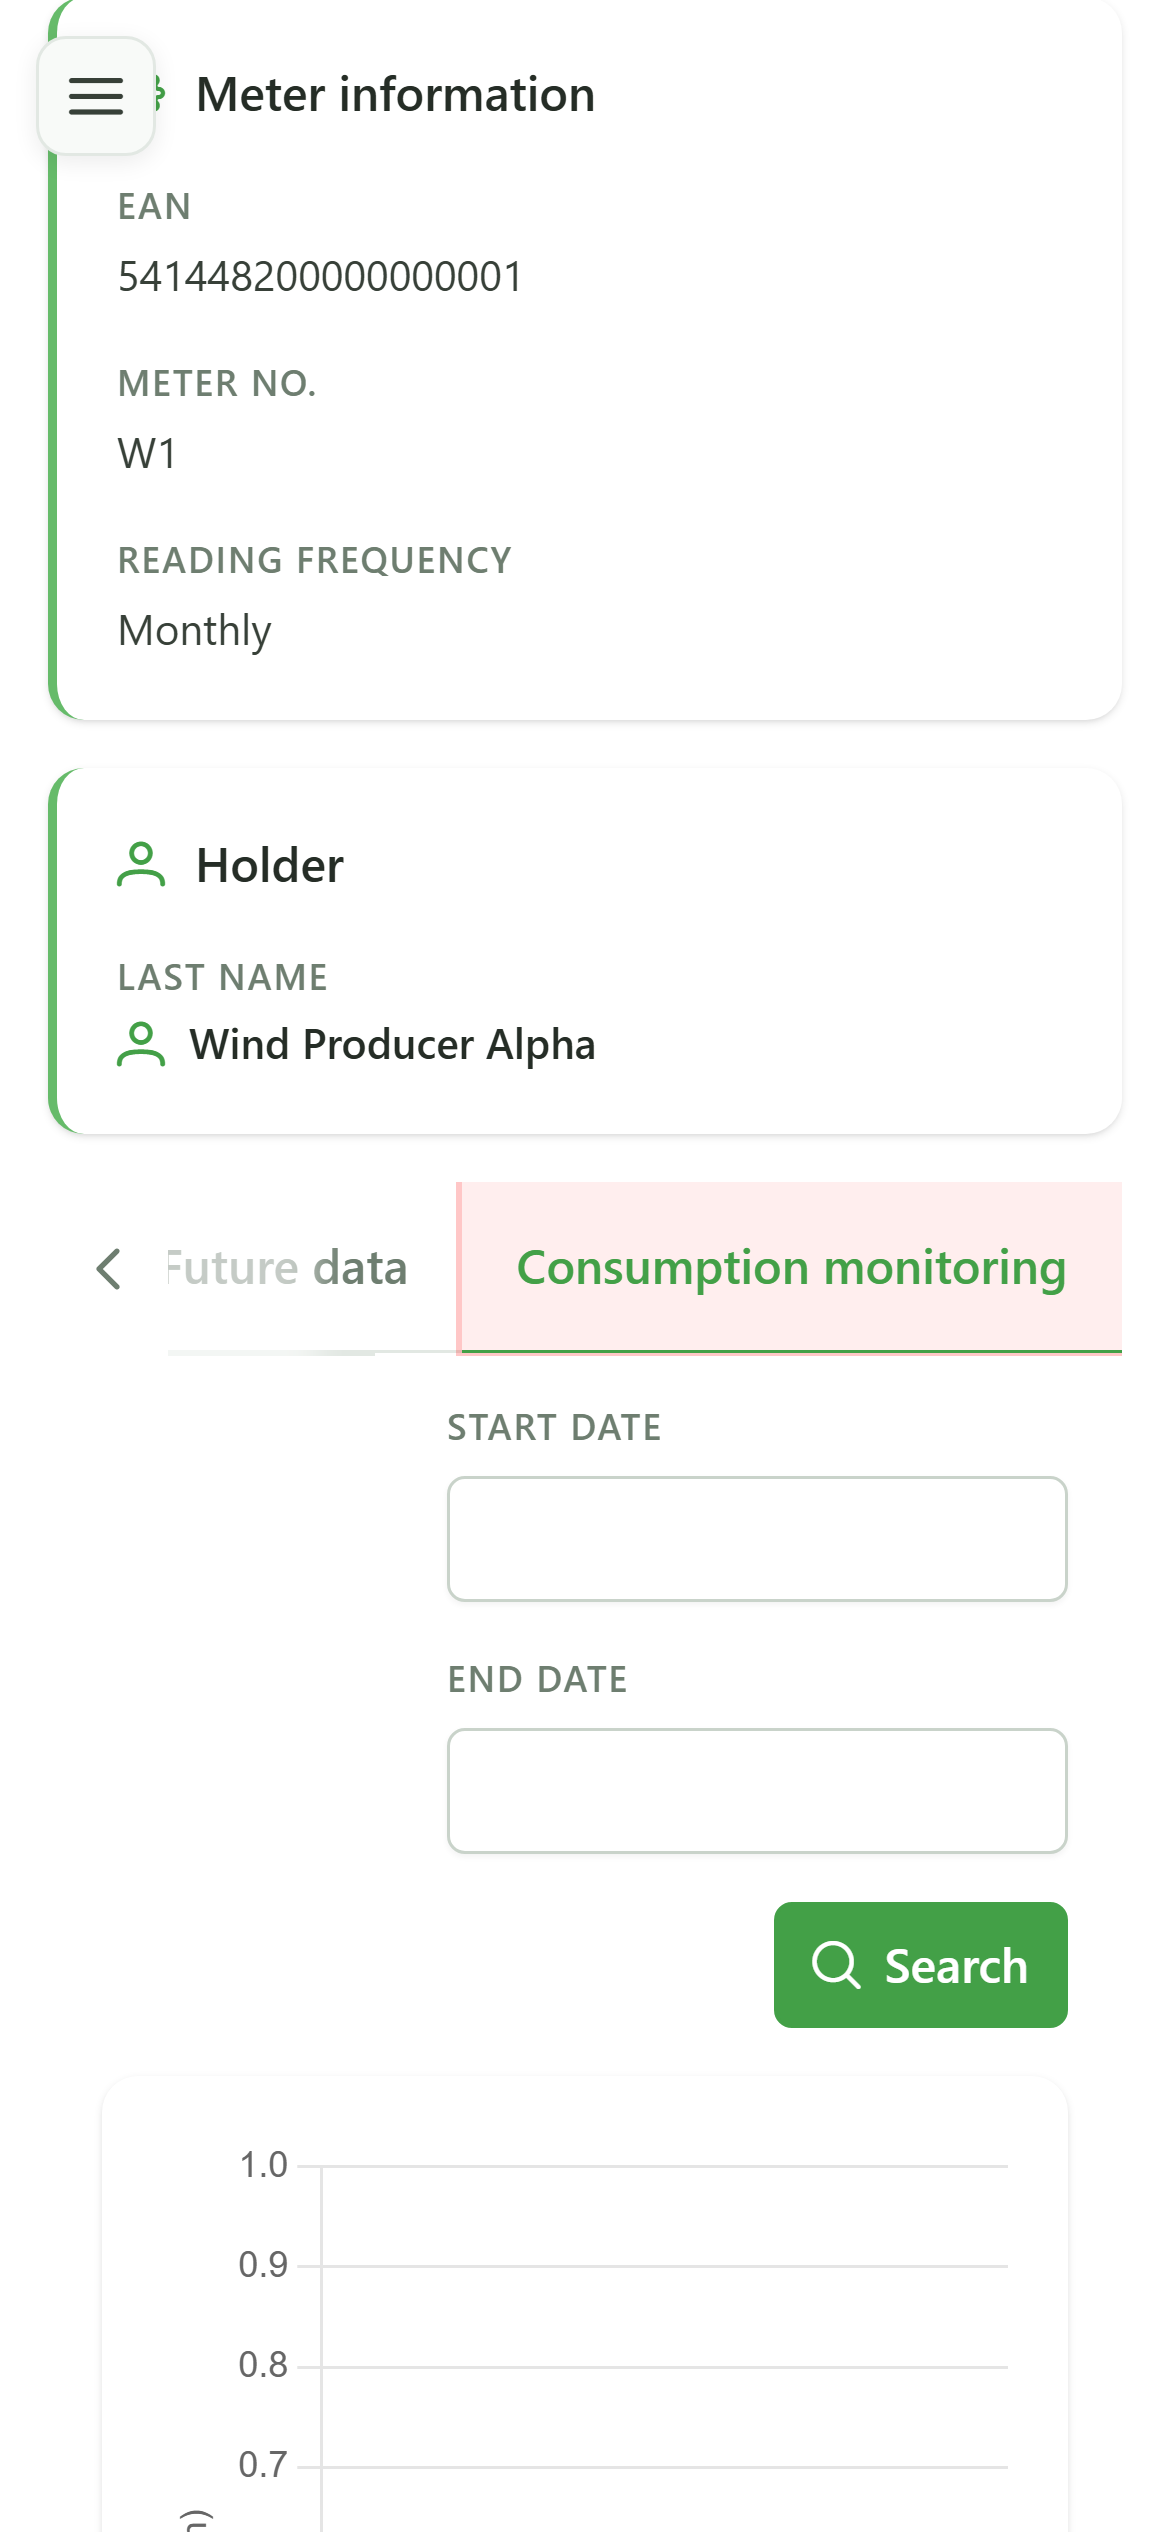
Task: Click the meter number W1 value
Action: point(147,454)
